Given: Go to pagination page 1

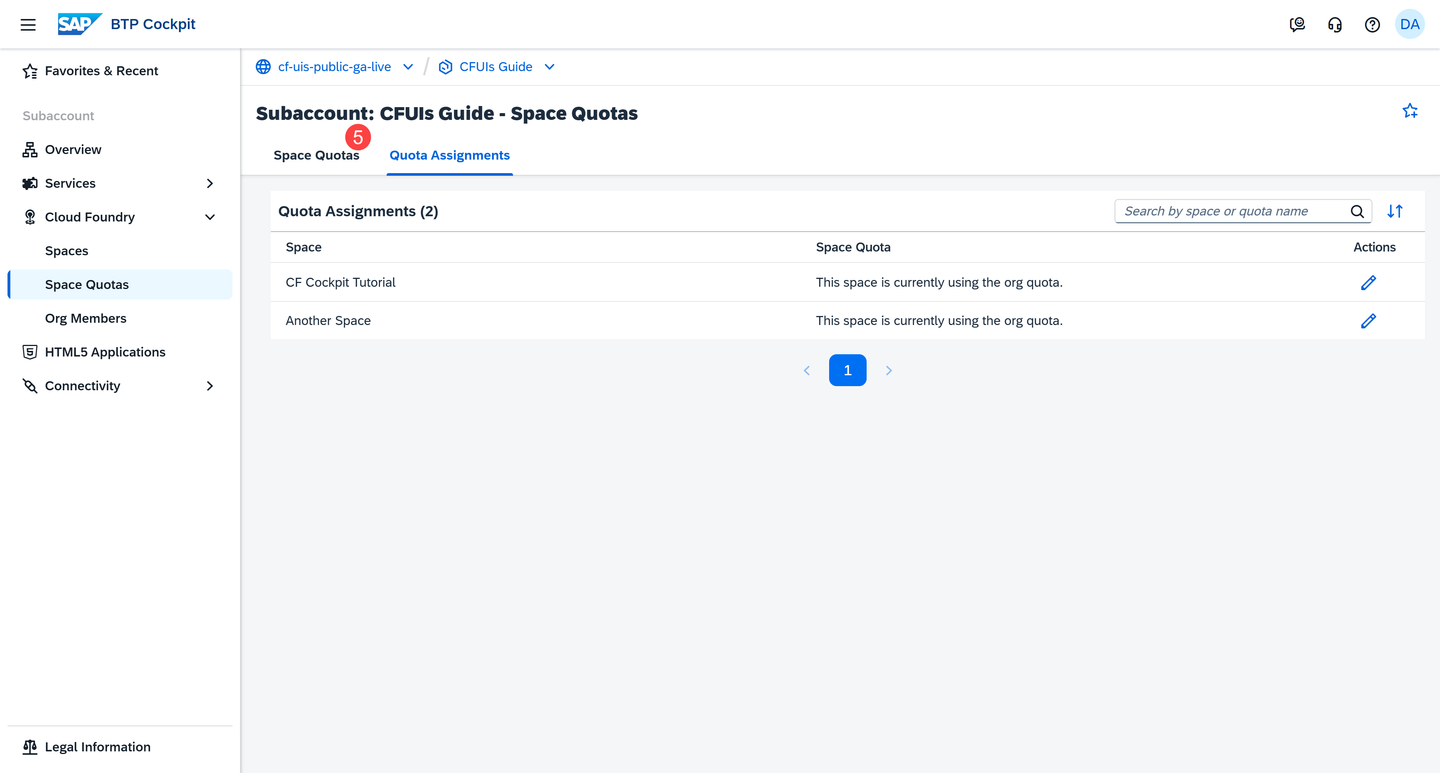Looking at the screenshot, I should [x=848, y=370].
